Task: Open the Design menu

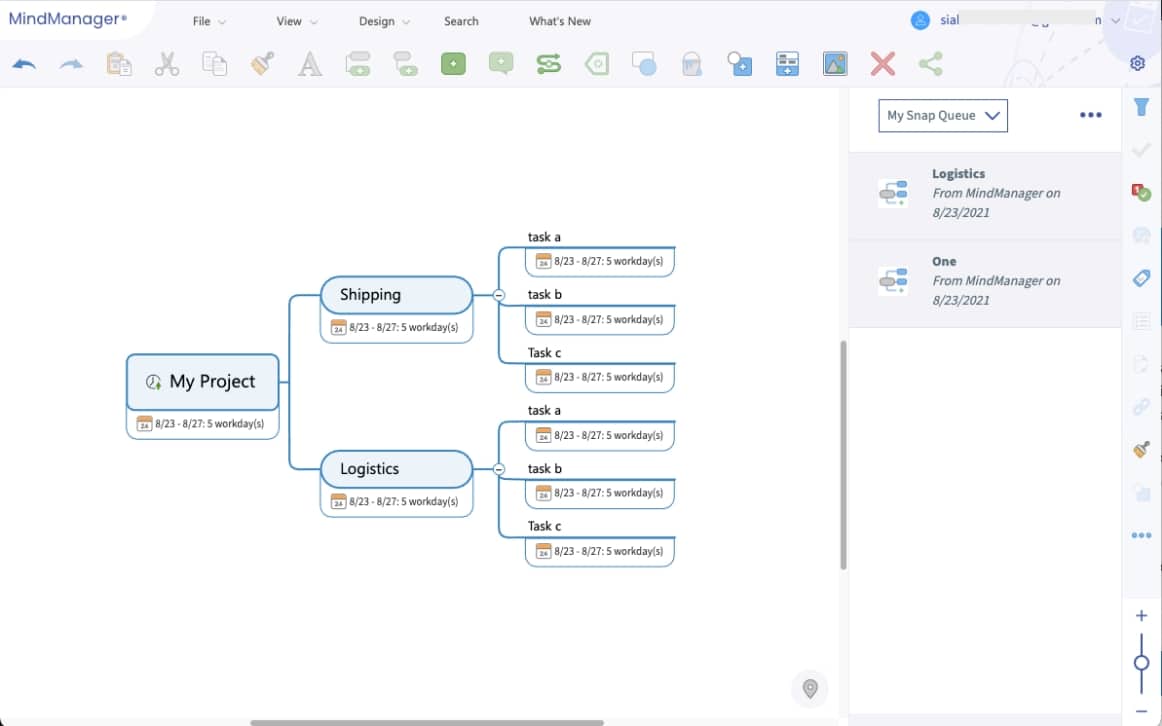Action: (383, 21)
